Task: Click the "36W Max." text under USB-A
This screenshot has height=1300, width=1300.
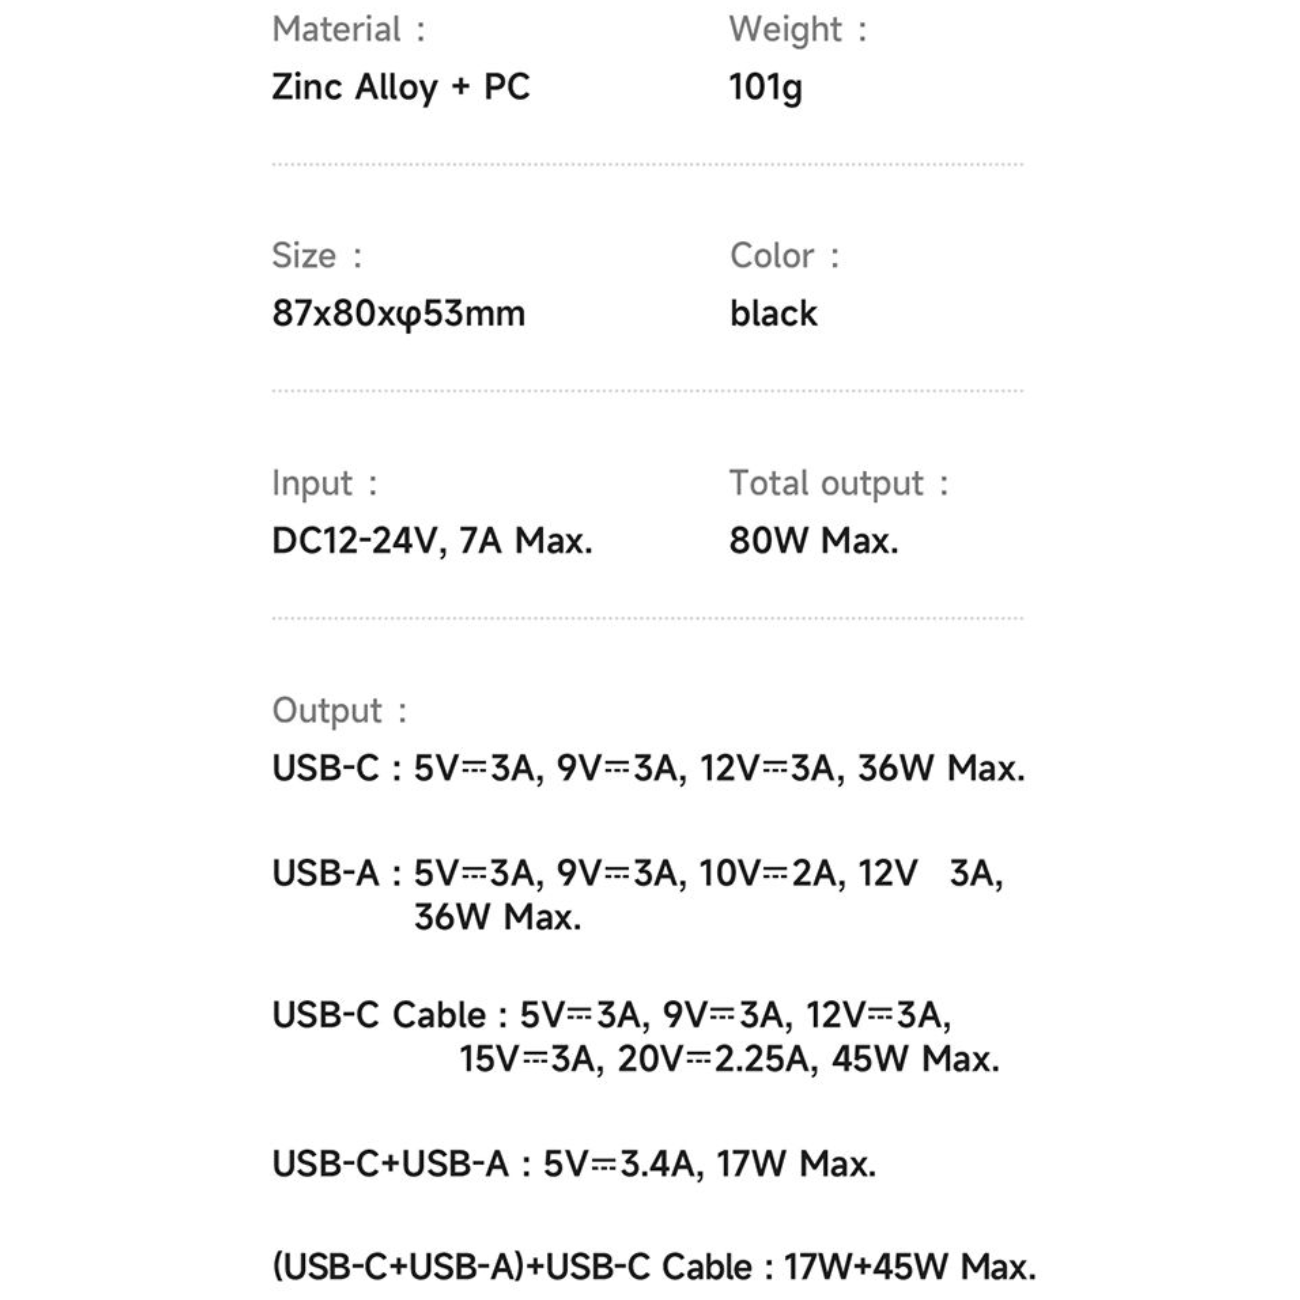Action: point(497,917)
